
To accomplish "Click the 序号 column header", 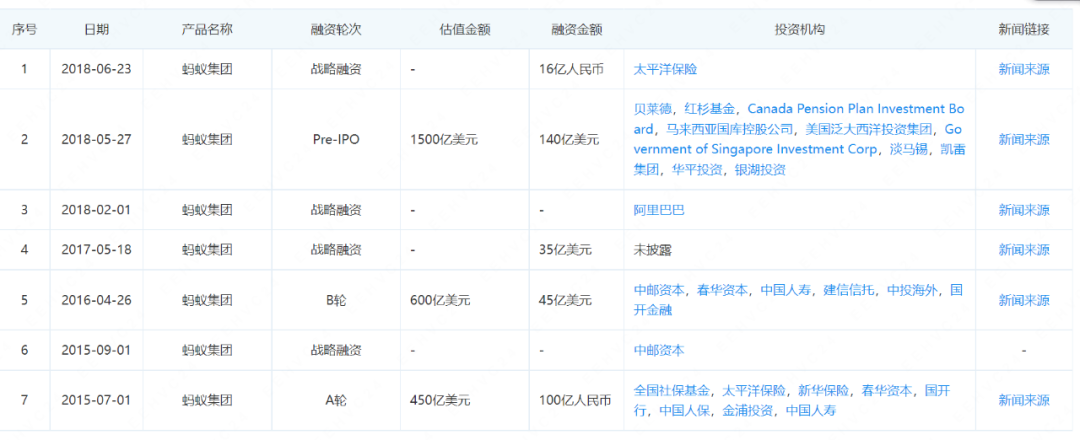I will pyautogui.click(x=25, y=30).
